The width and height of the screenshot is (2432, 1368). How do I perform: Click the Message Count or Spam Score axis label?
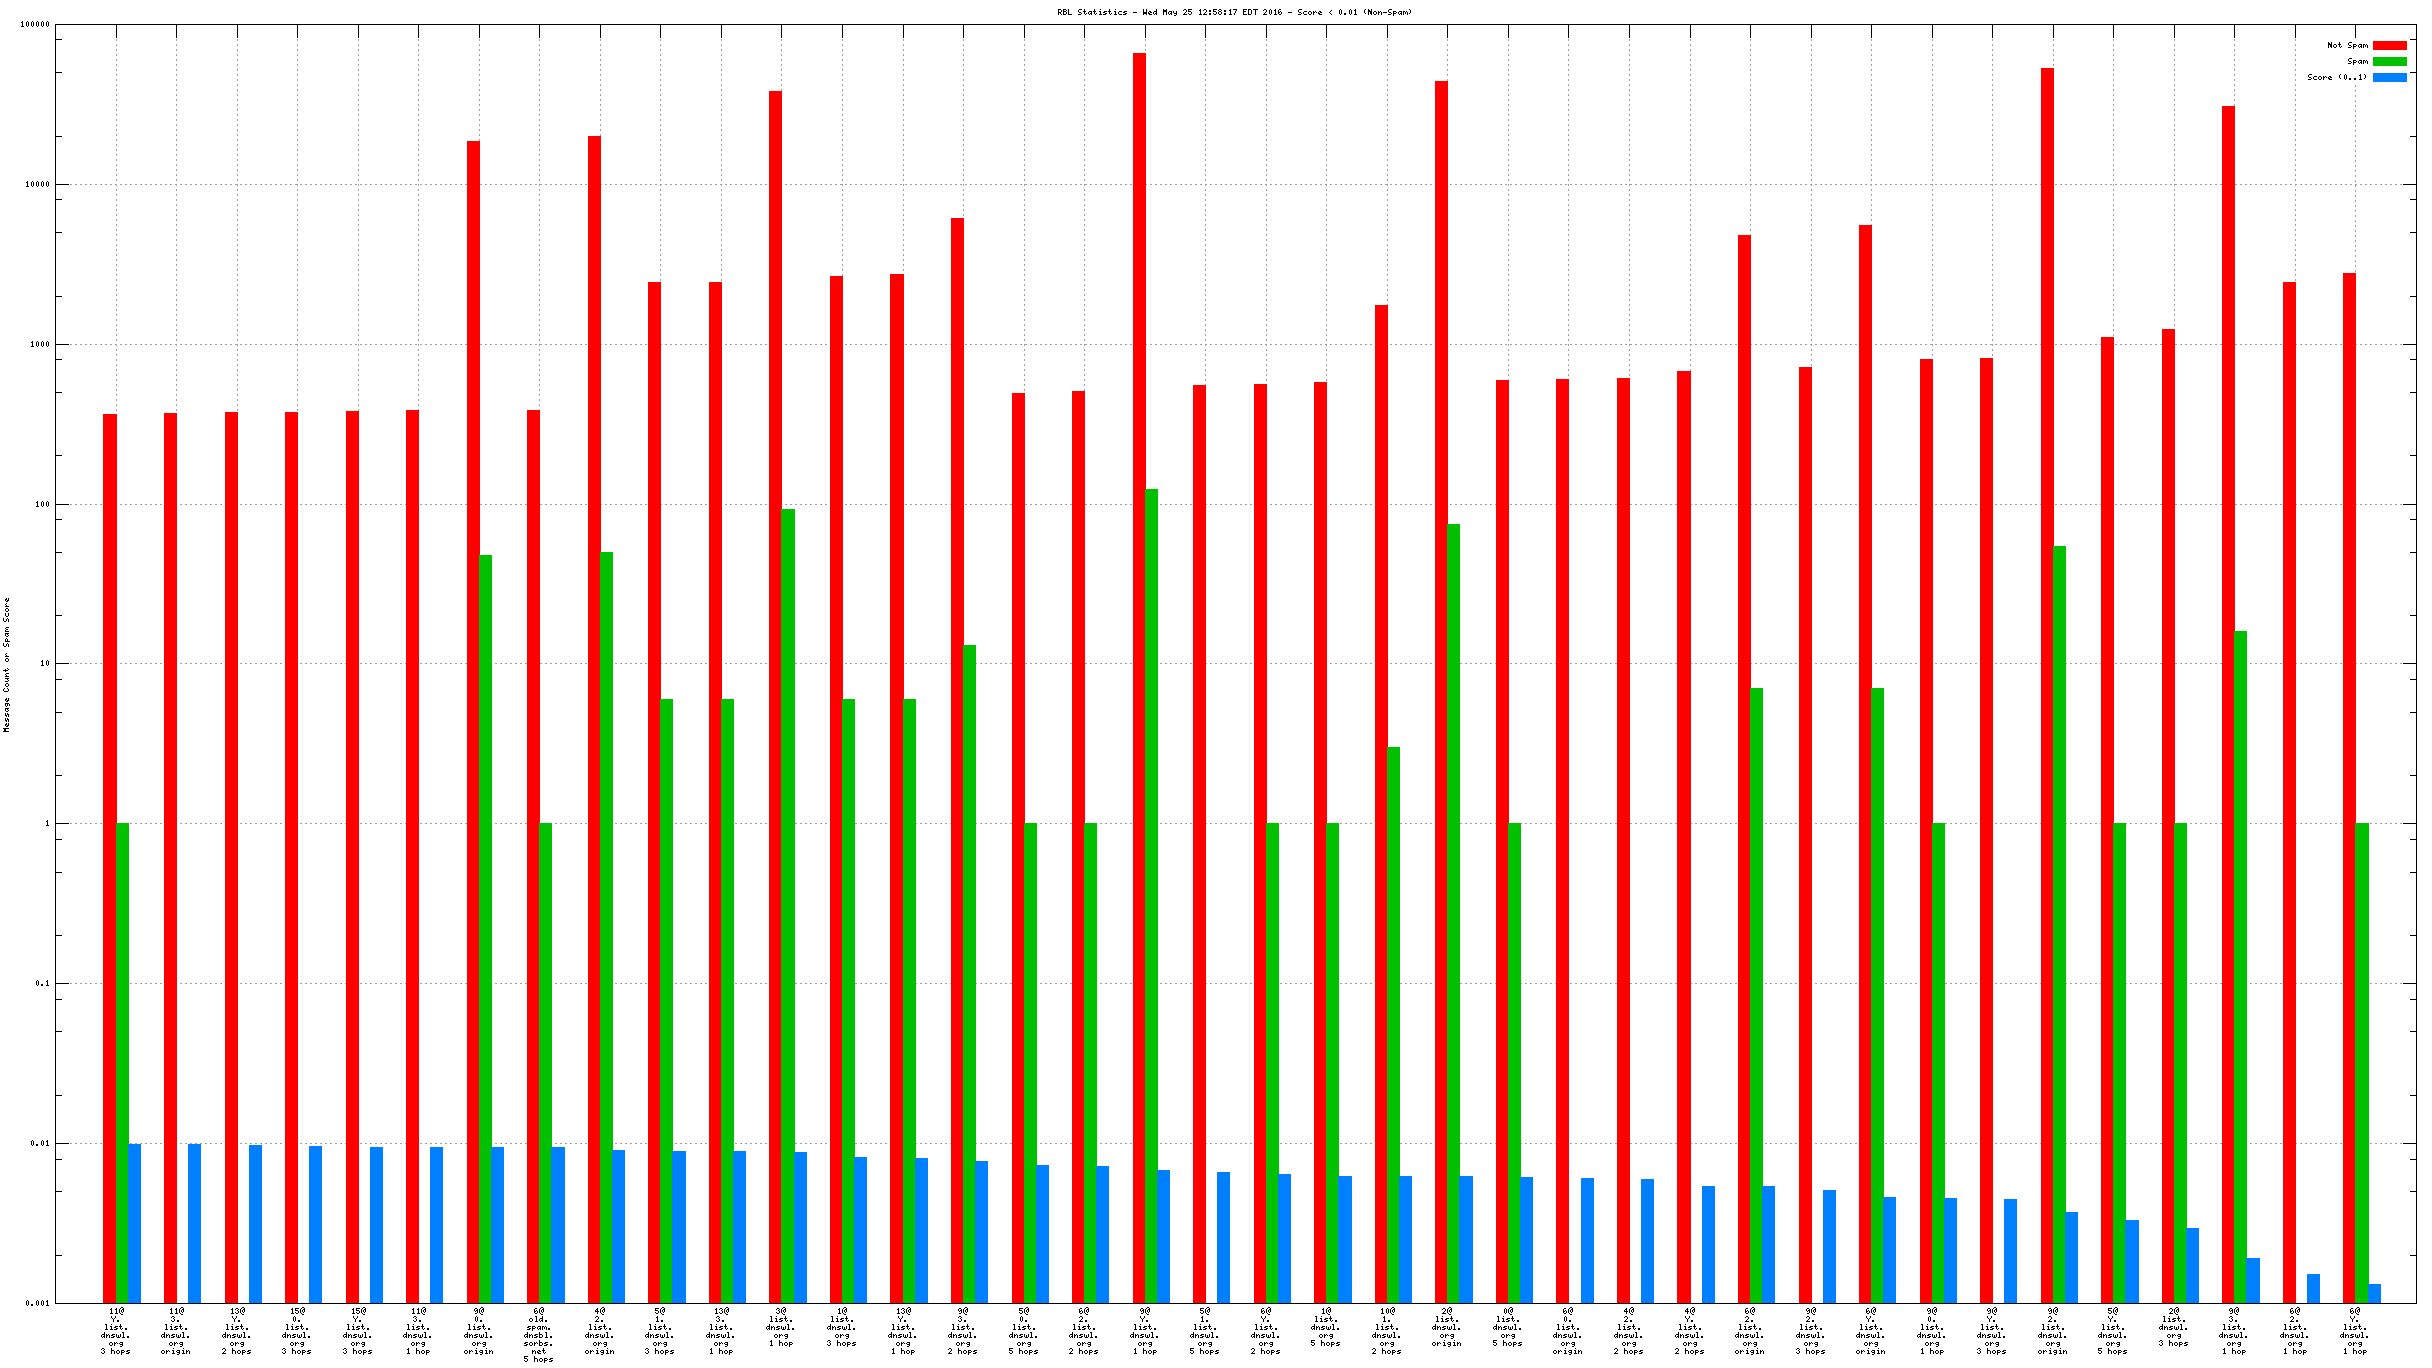(x=7, y=665)
